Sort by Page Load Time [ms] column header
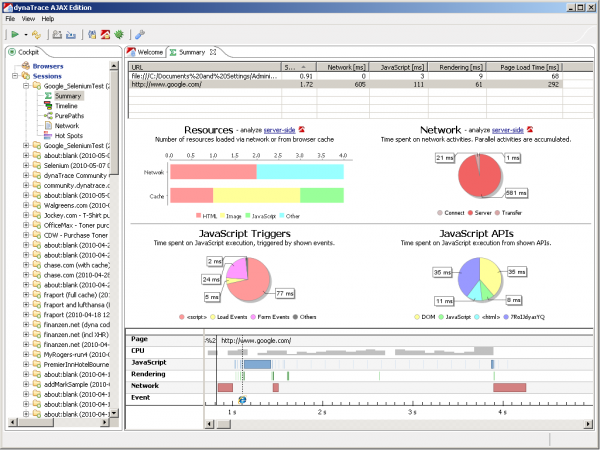The image size is (600, 450). tap(524, 67)
